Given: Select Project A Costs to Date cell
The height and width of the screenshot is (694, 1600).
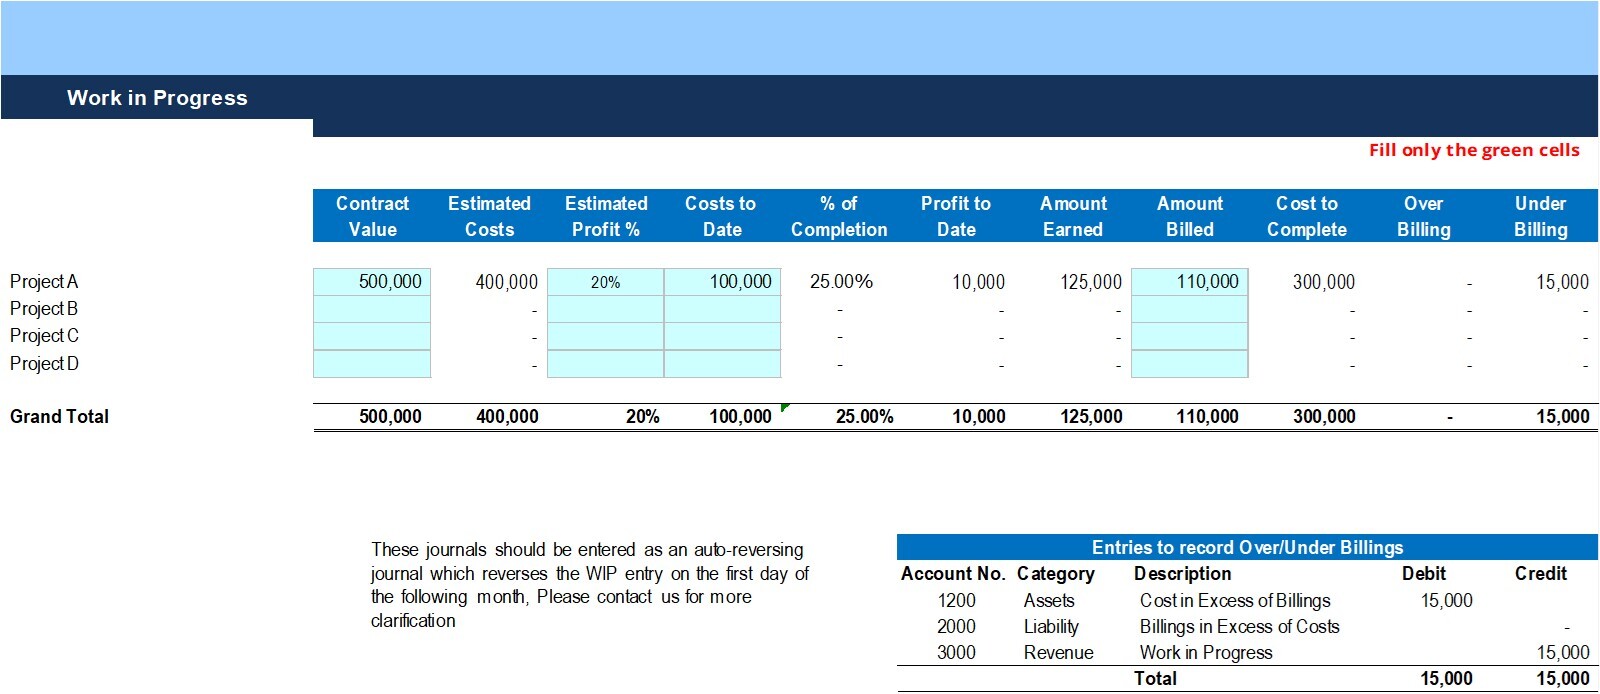Looking at the screenshot, I should point(723,282).
